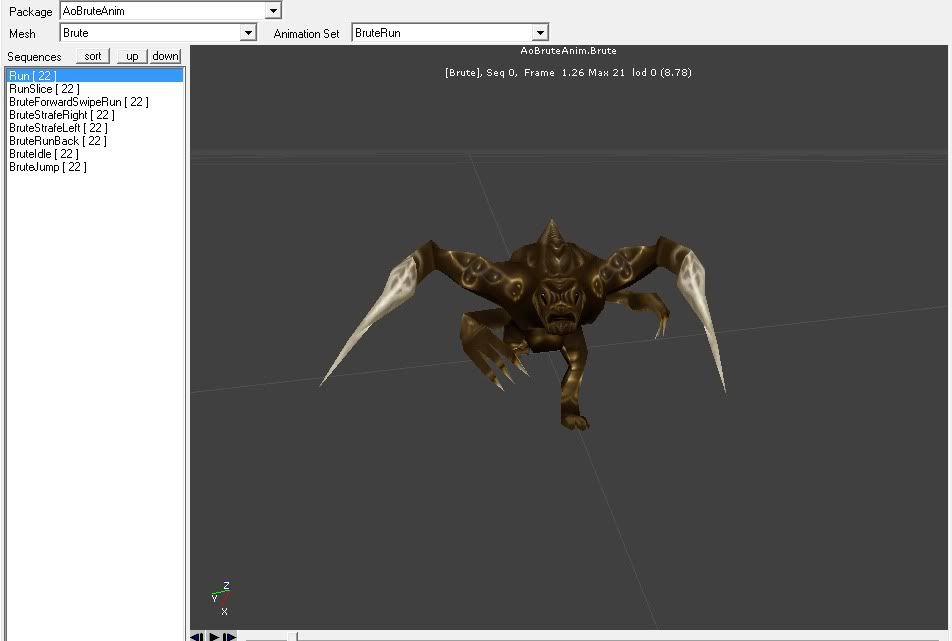The image size is (952, 641).
Task: Click the animation frame slider handle
Action: (292, 636)
